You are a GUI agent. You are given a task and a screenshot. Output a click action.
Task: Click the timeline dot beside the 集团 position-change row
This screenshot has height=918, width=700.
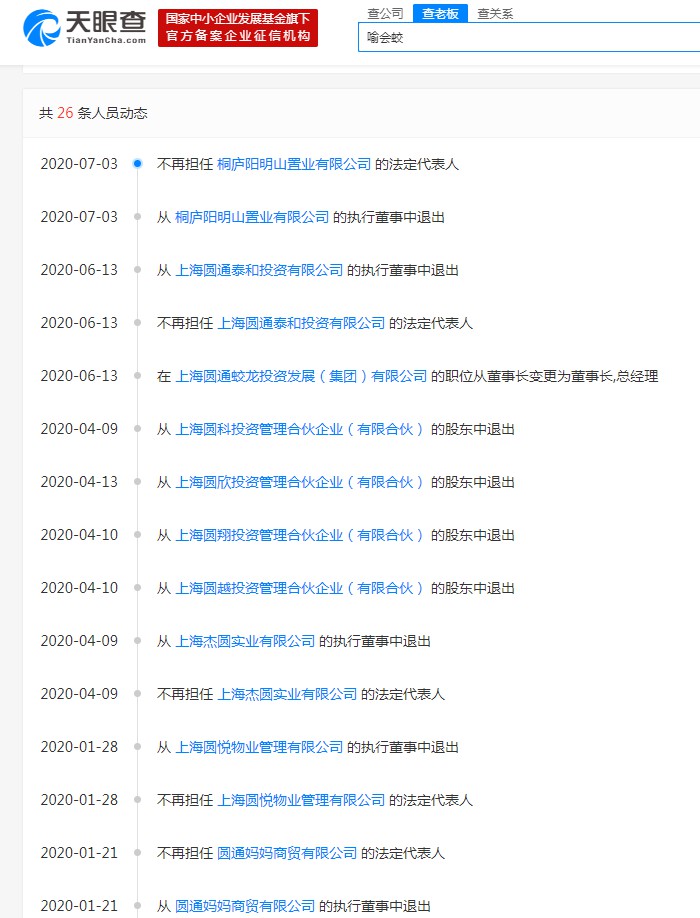(137, 376)
